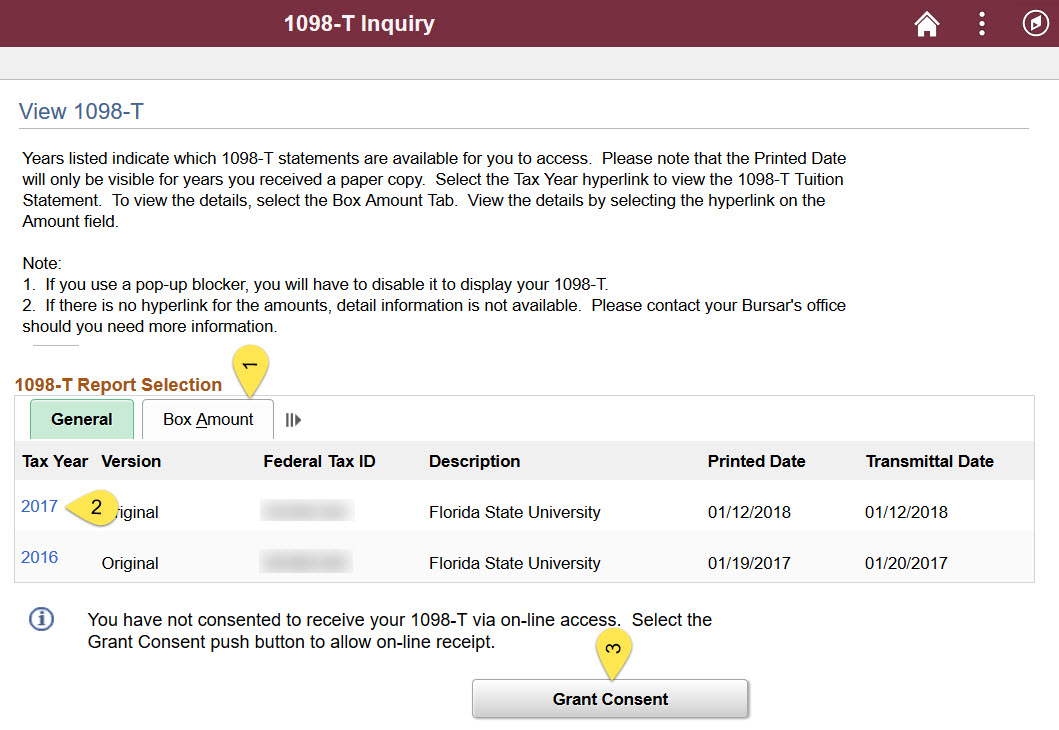Click yellow callout marker number 3
The width and height of the screenshot is (1059, 730).
613,653
